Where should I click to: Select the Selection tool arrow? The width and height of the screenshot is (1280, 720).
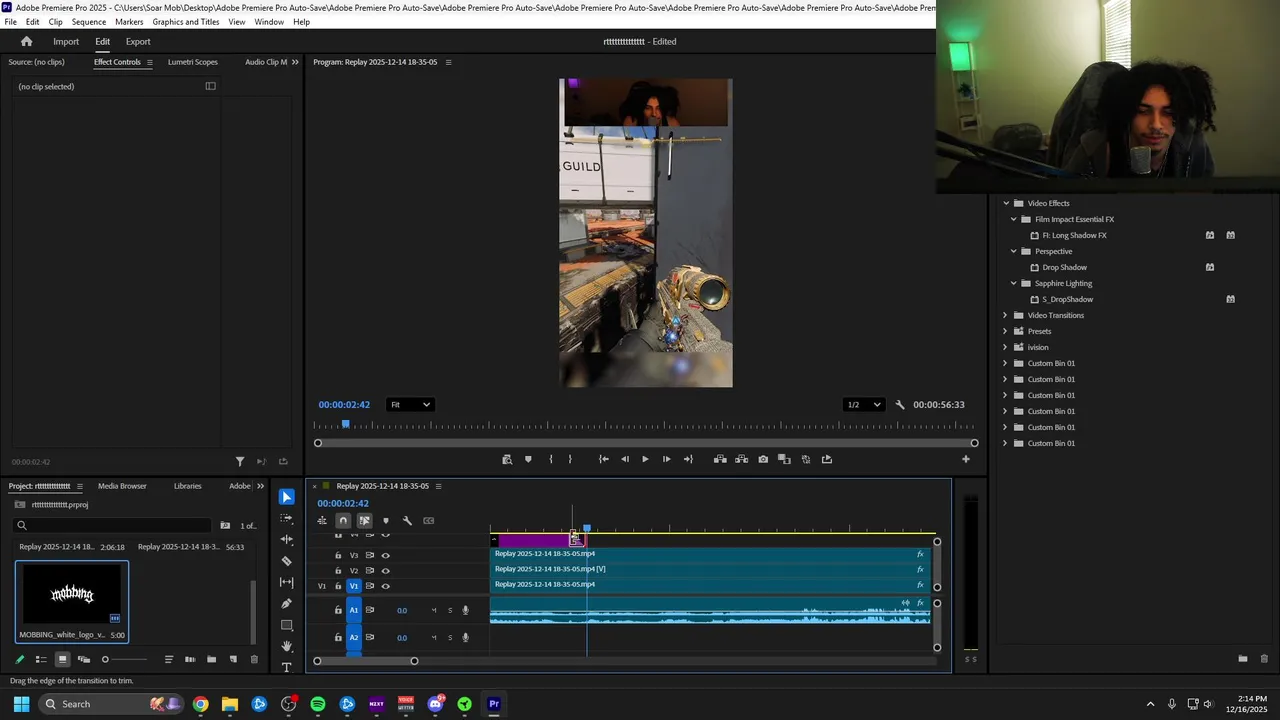pos(287,497)
